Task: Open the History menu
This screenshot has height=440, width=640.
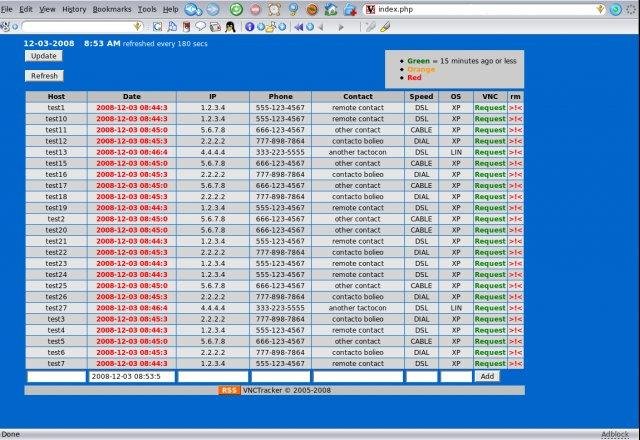Action: click(x=74, y=9)
